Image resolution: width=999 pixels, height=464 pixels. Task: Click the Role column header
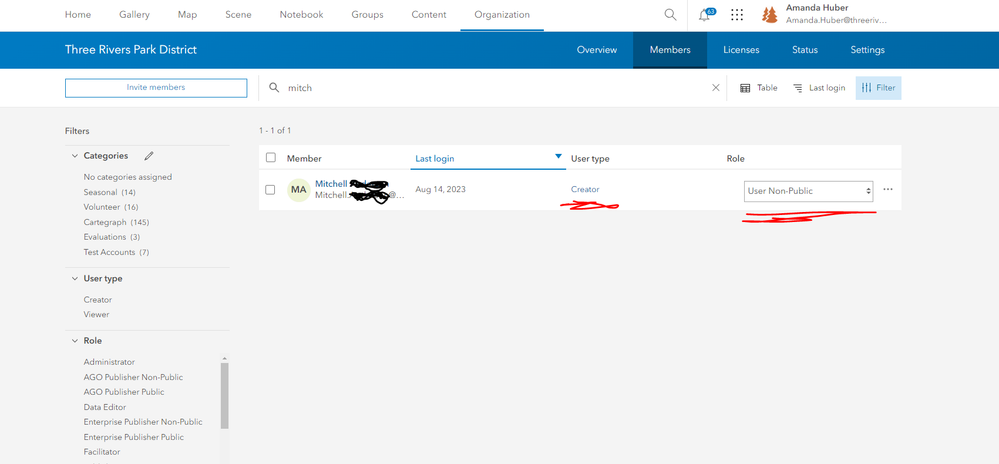(x=735, y=158)
